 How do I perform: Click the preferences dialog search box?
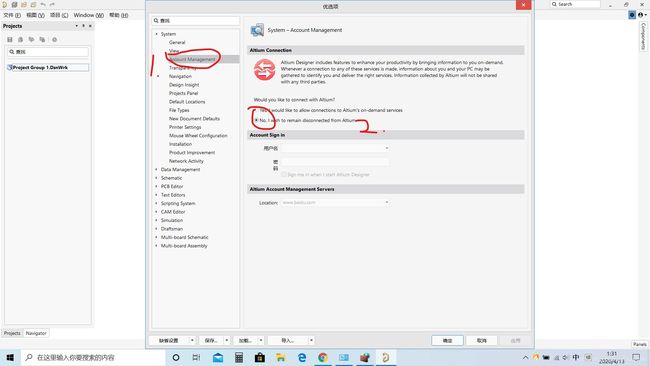coord(196,20)
